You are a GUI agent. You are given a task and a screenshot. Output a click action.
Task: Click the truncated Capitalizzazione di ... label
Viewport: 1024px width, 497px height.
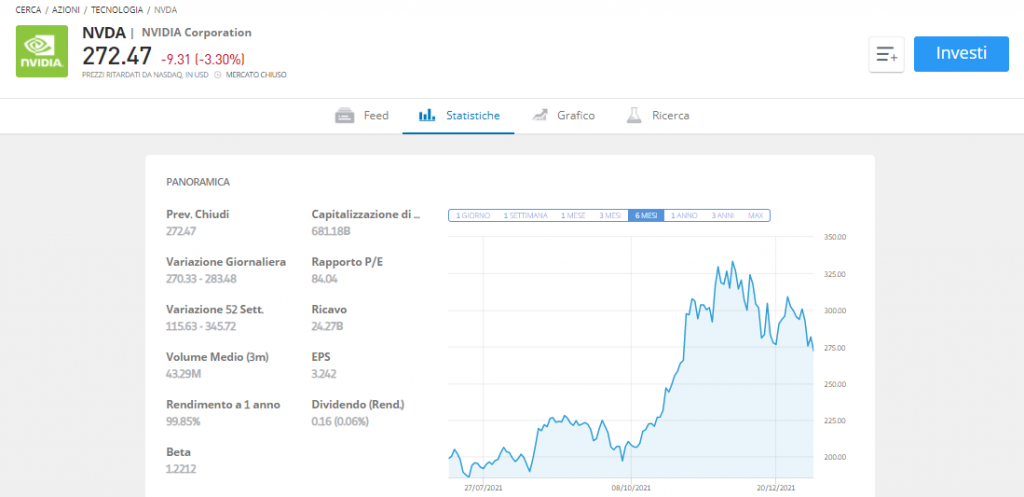[x=366, y=214]
